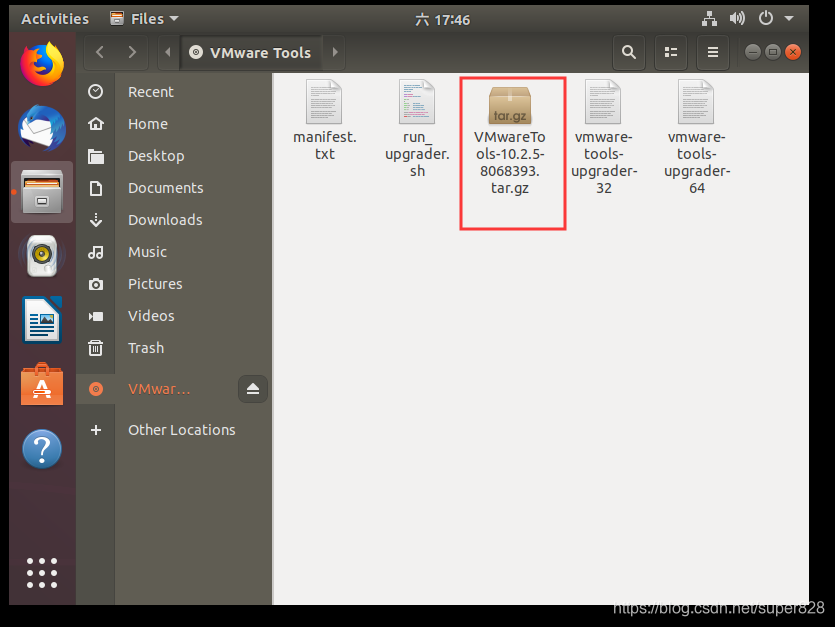Maximize the Files window
This screenshot has width=835, height=627.
pyautogui.click(x=773, y=52)
